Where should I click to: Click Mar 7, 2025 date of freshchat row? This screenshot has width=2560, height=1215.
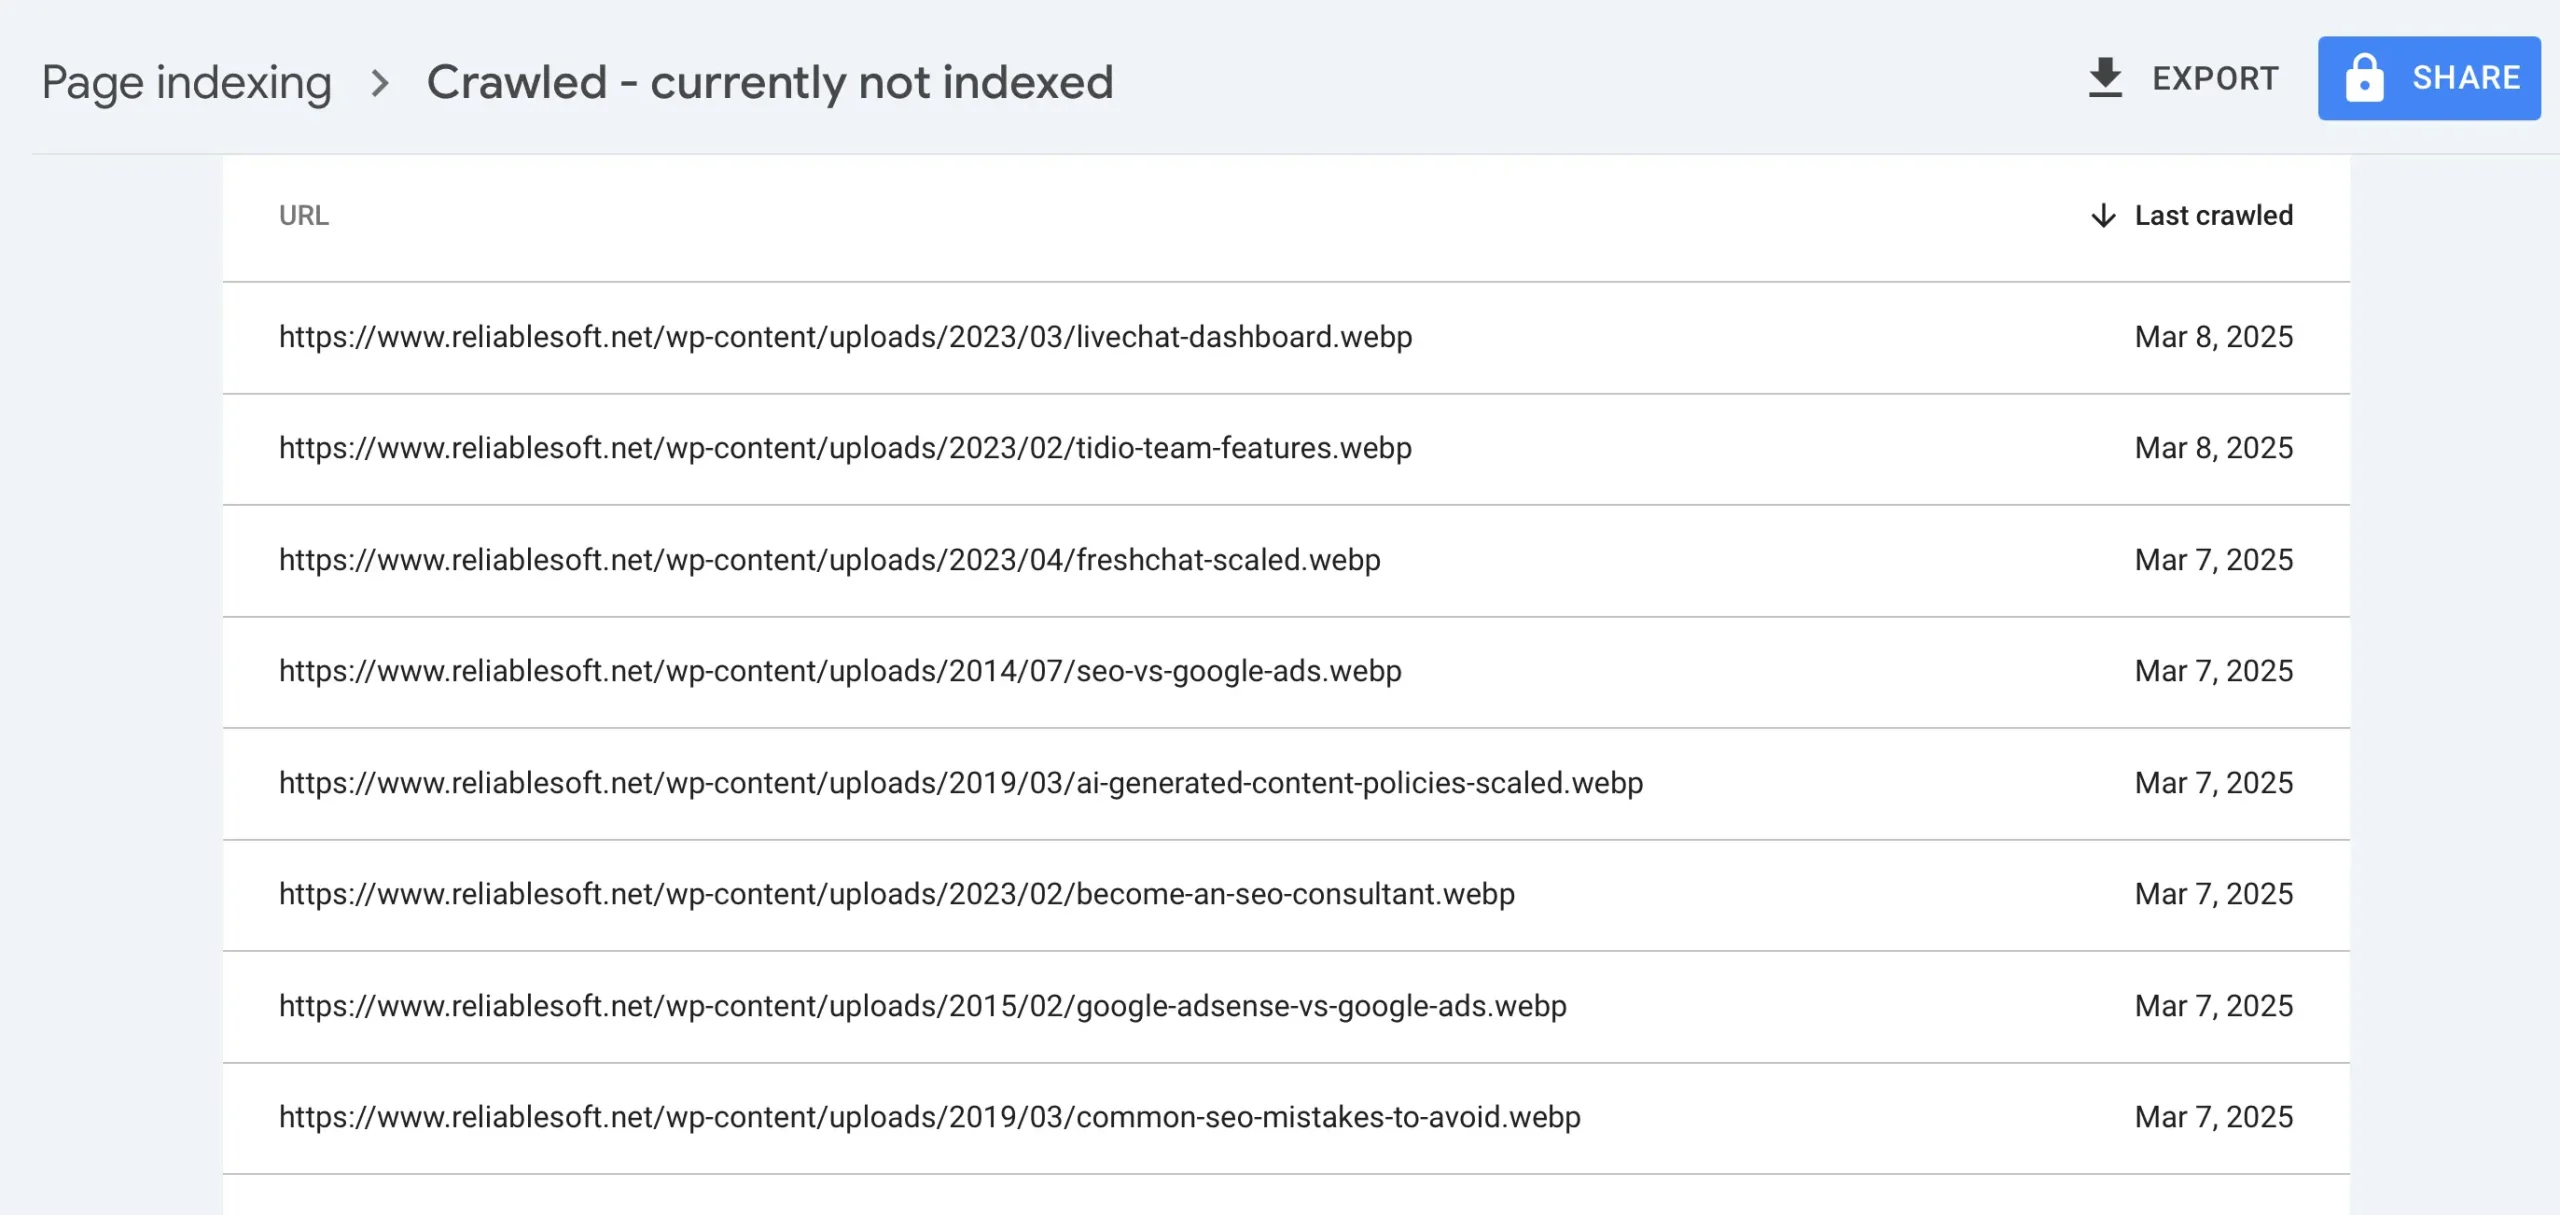[x=2213, y=560]
